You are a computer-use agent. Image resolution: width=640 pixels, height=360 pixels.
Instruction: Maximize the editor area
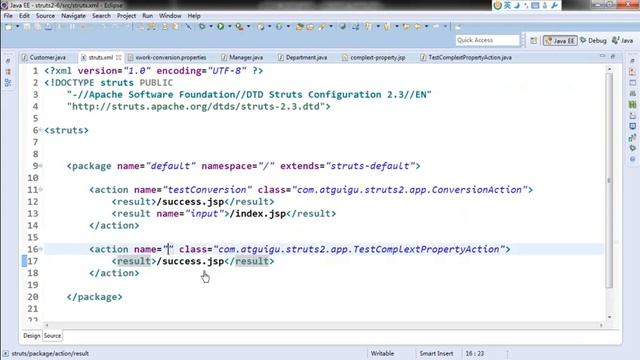[613, 56]
